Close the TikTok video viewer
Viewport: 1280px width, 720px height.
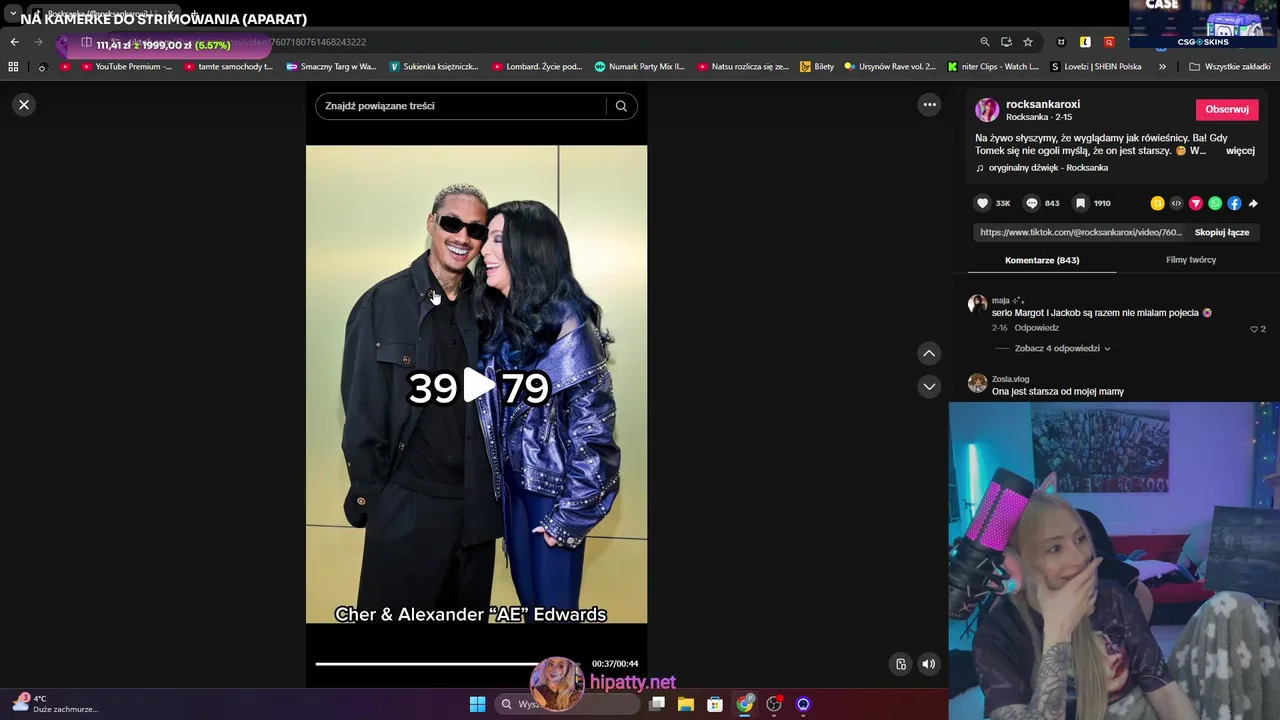pyautogui.click(x=24, y=105)
